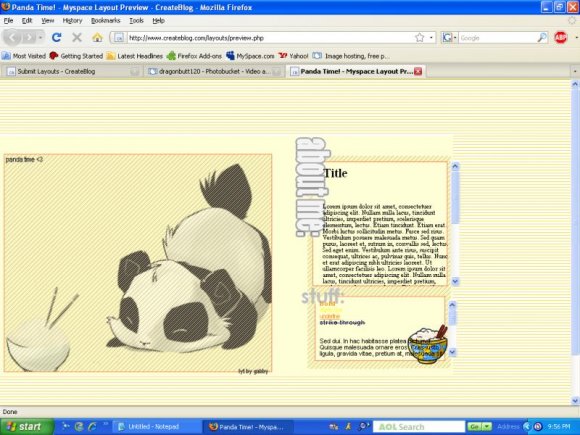Open the MySpace.com bookmark
The image size is (580, 435).
coord(250,56)
